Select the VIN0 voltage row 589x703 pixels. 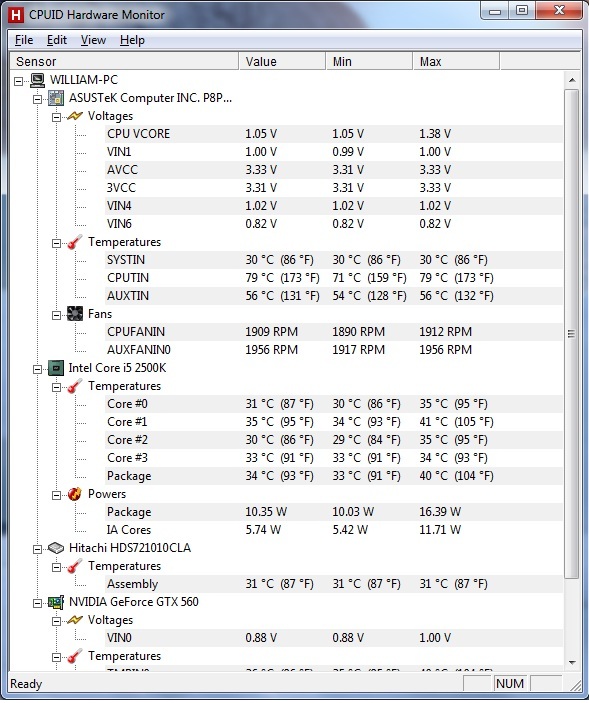tap(333, 638)
